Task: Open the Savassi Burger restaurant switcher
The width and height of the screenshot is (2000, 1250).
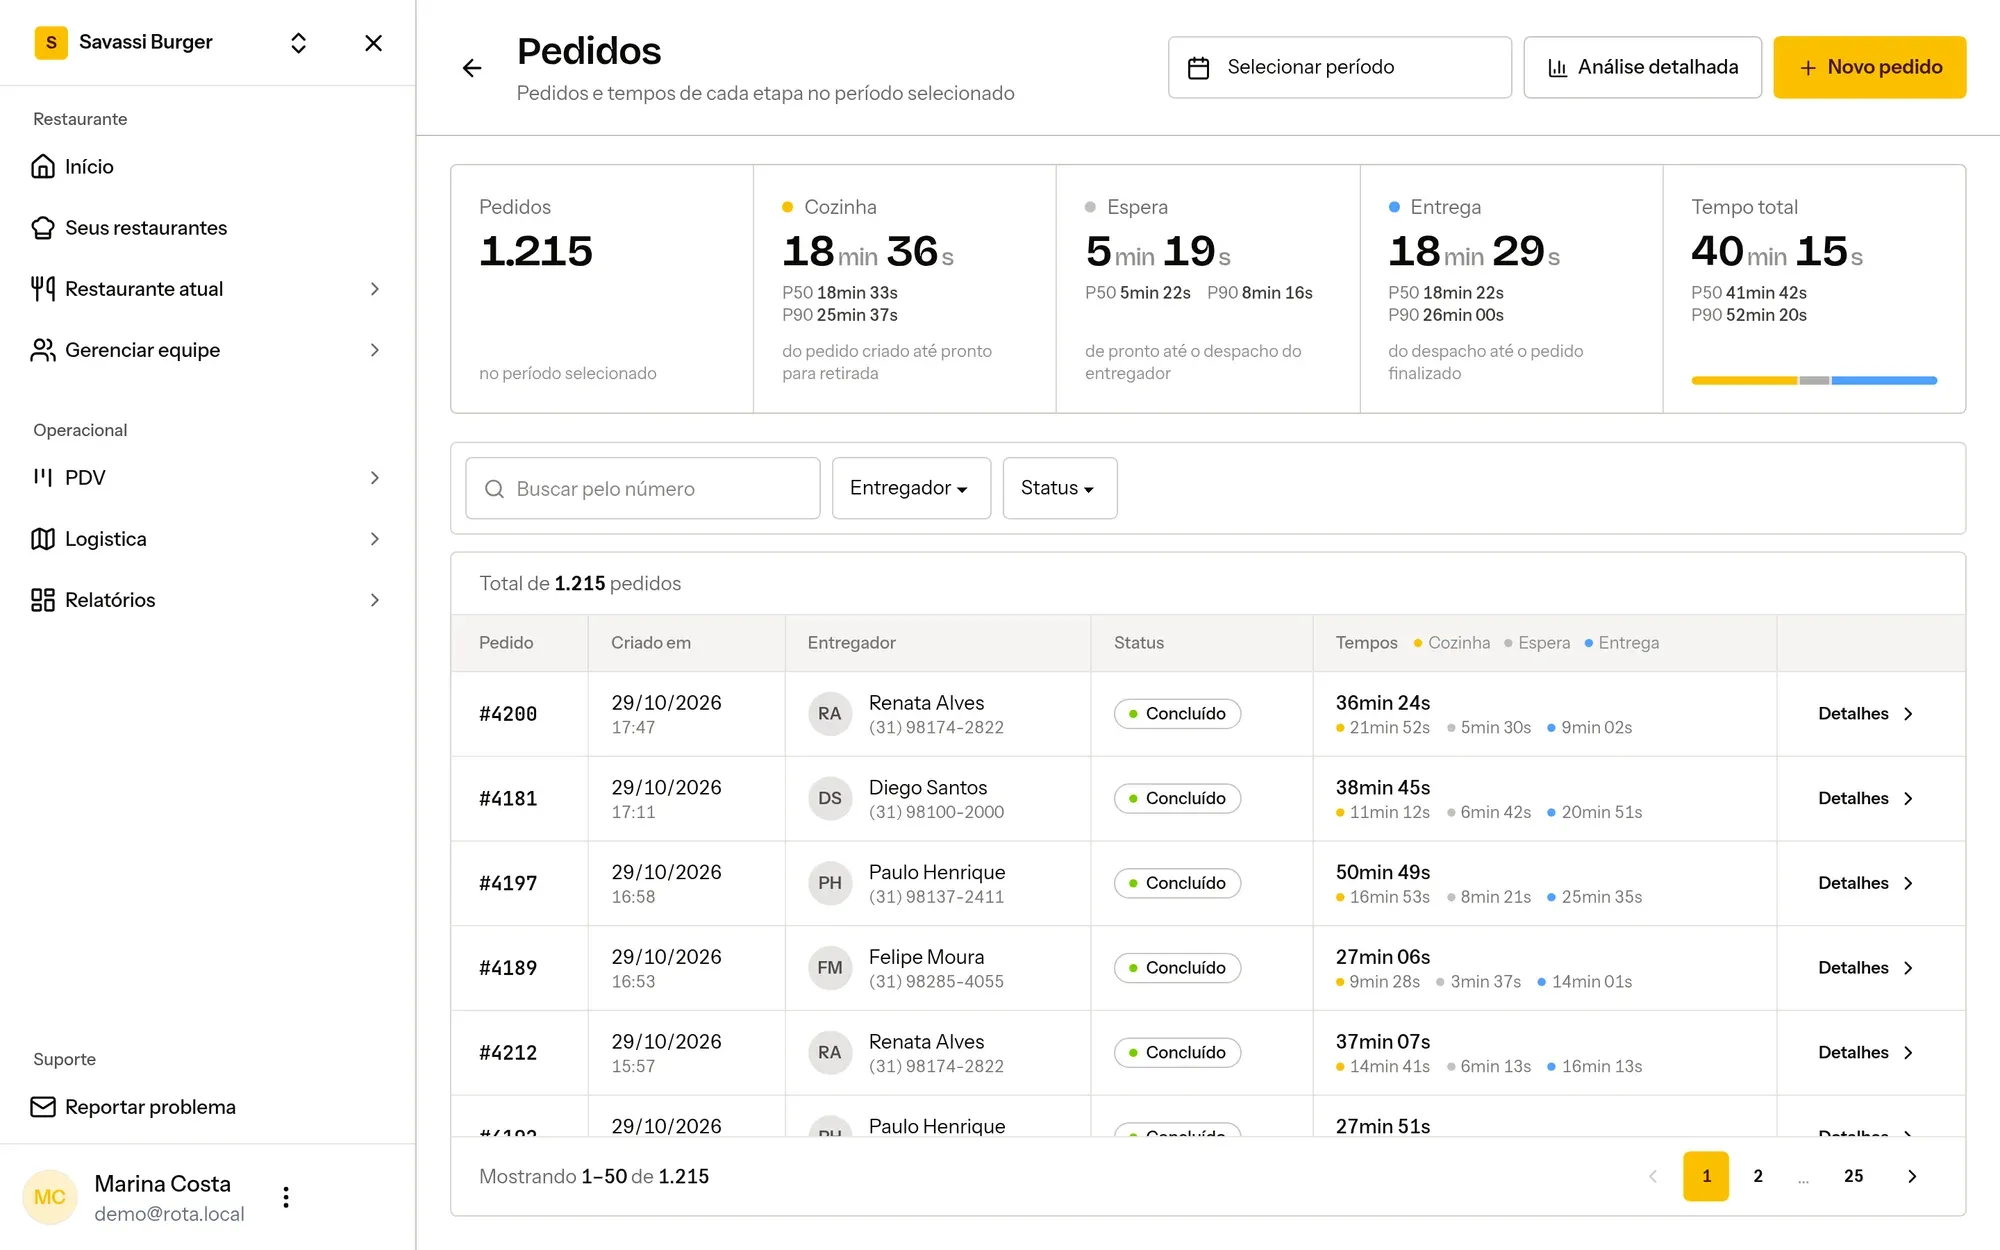Action: (x=298, y=43)
